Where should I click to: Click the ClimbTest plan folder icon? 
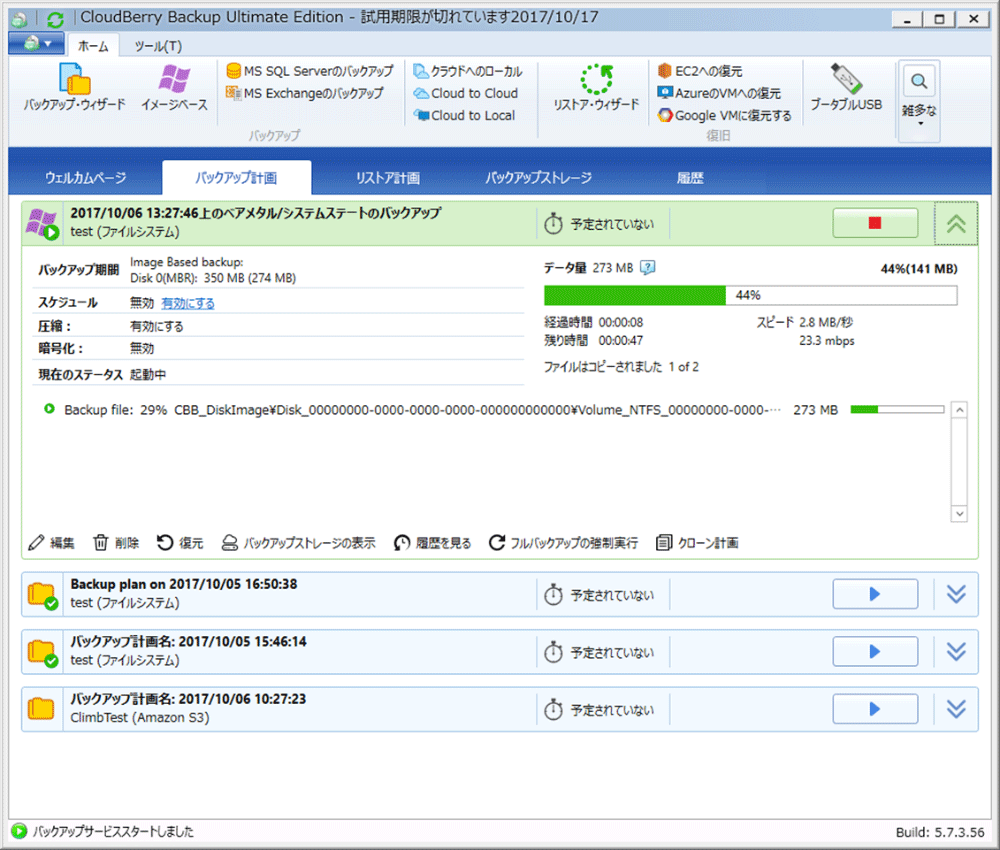click(41, 708)
